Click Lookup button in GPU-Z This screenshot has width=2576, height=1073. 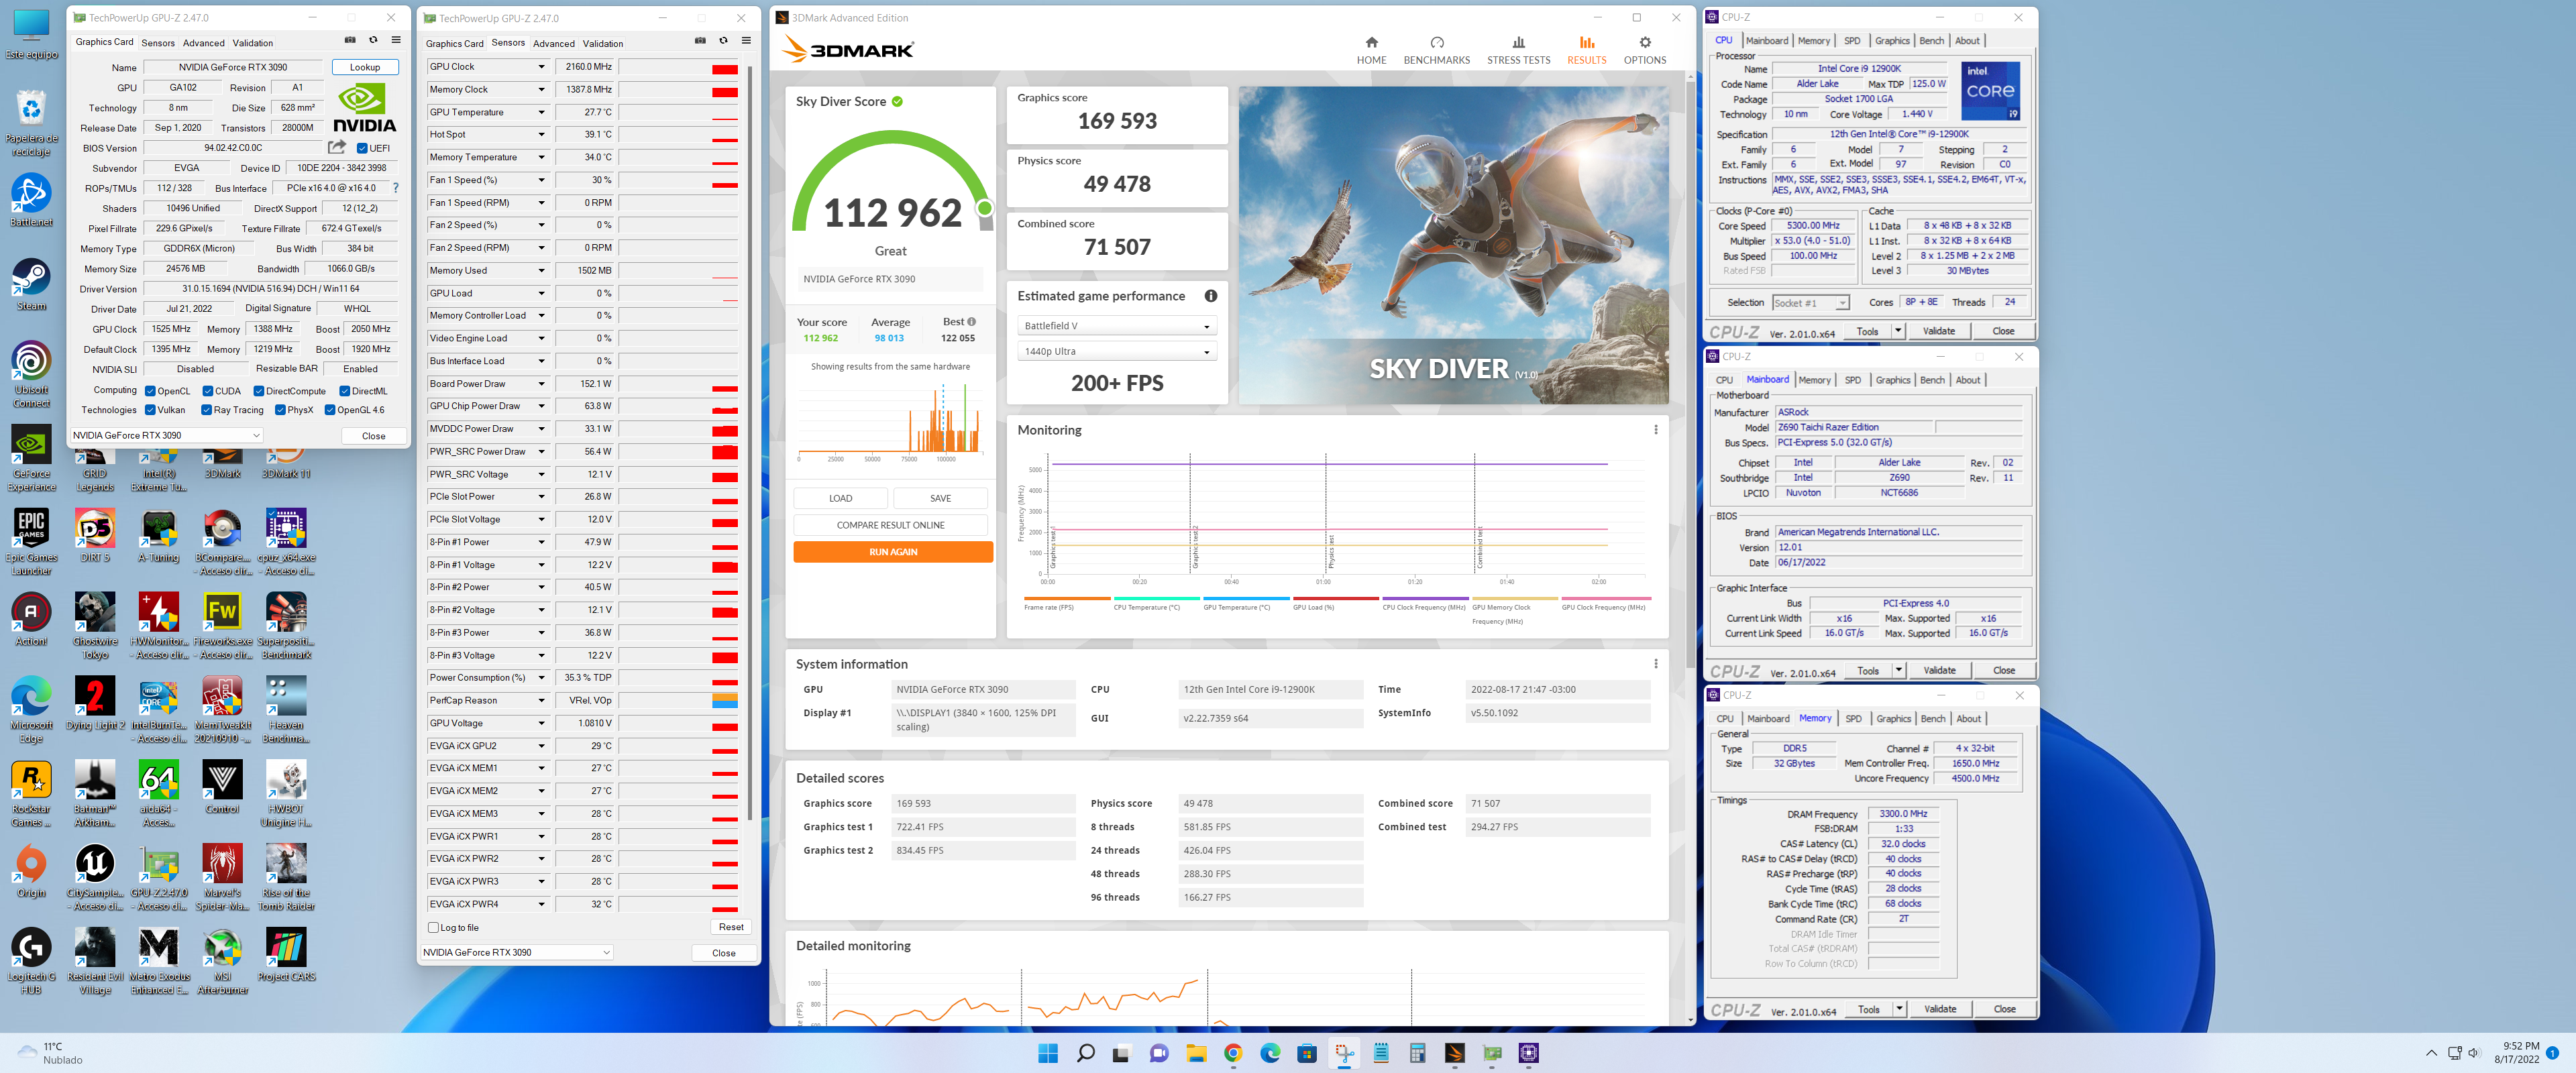(x=365, y=67)
